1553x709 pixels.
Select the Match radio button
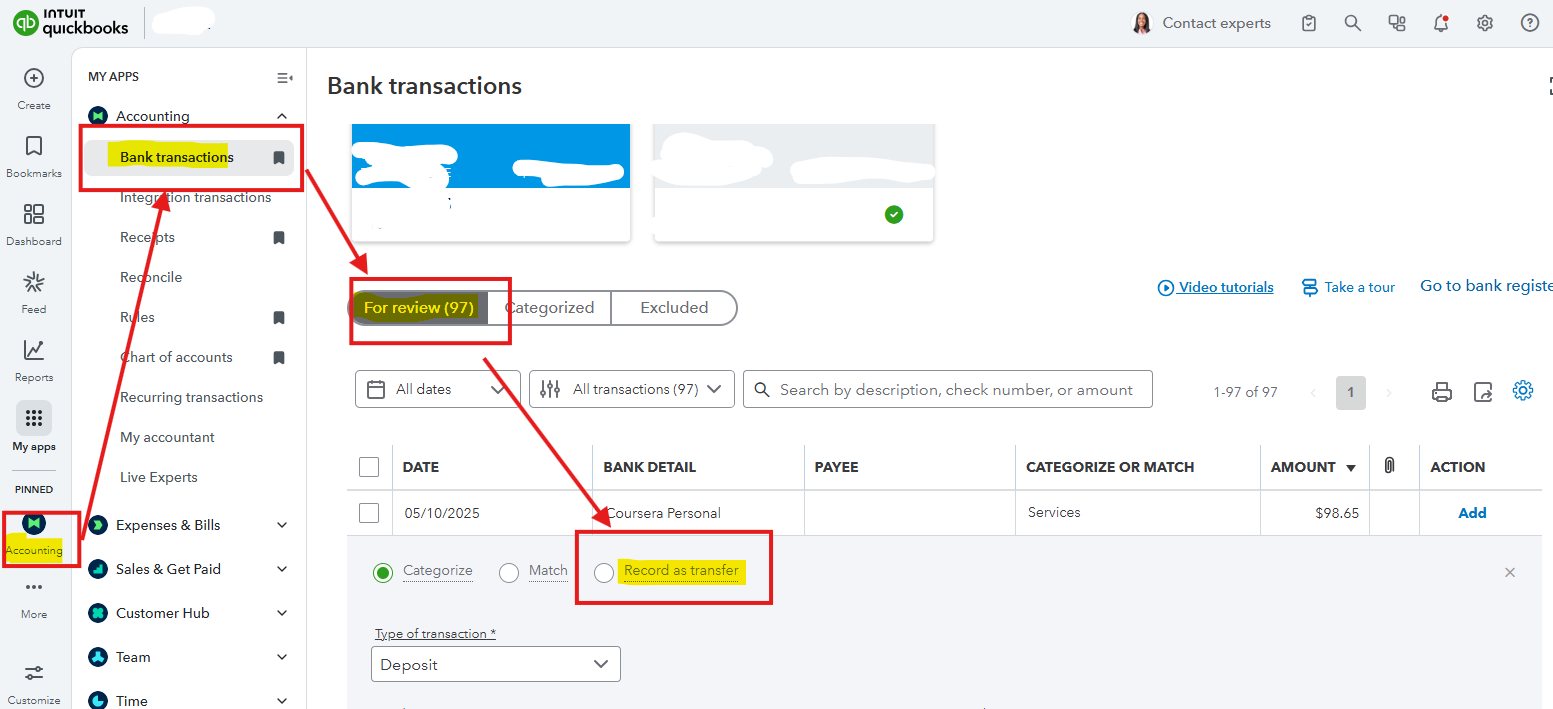[x=509, y=573]
